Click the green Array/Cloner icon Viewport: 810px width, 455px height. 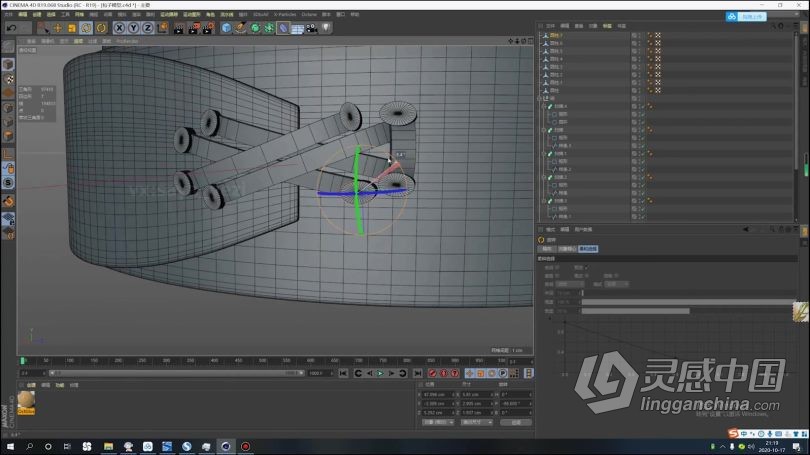pos(269,28)
